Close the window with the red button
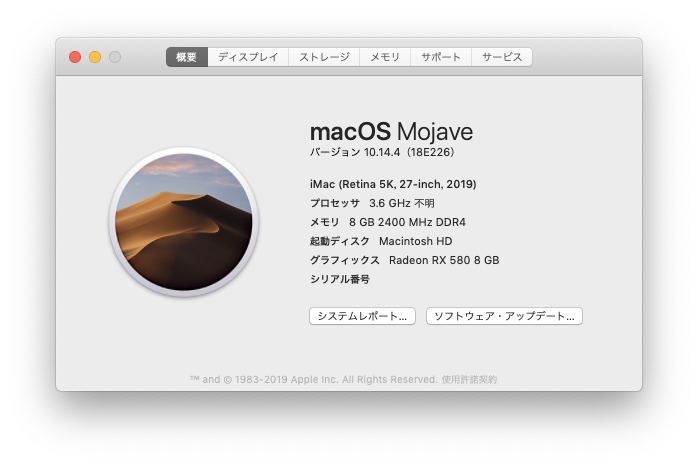The image size is (698, 465). [75, 57]
